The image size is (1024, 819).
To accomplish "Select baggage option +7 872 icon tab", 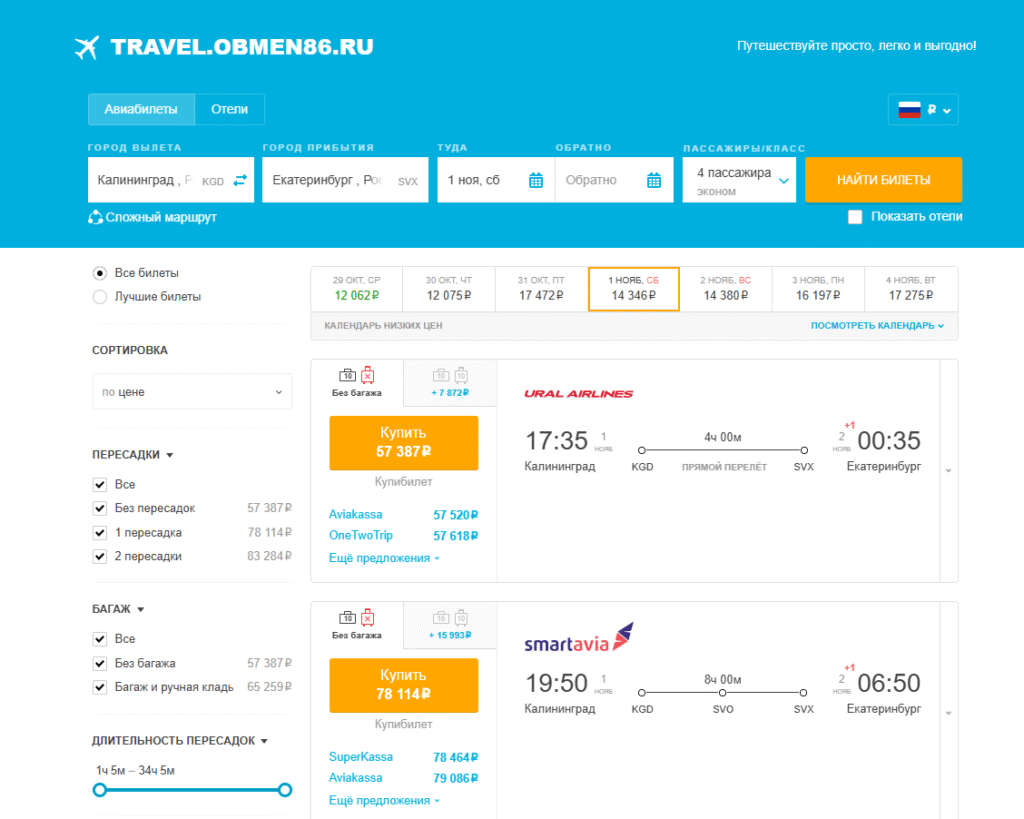I will pos(450,382).
